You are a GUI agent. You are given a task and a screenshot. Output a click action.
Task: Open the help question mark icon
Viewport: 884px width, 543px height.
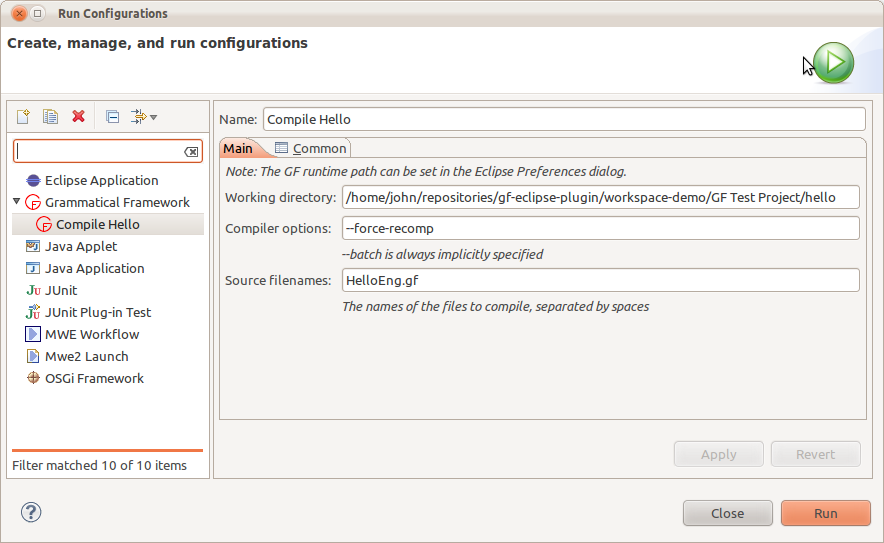click(30, 512)
